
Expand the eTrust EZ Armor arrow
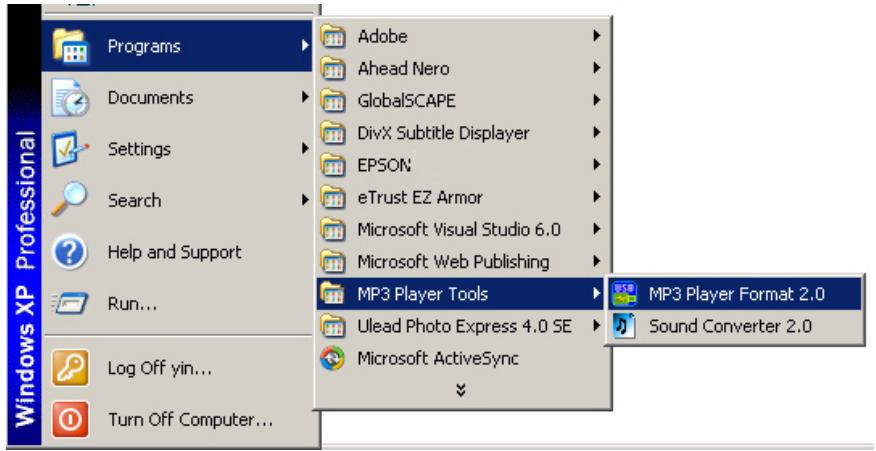pos(597,197)
